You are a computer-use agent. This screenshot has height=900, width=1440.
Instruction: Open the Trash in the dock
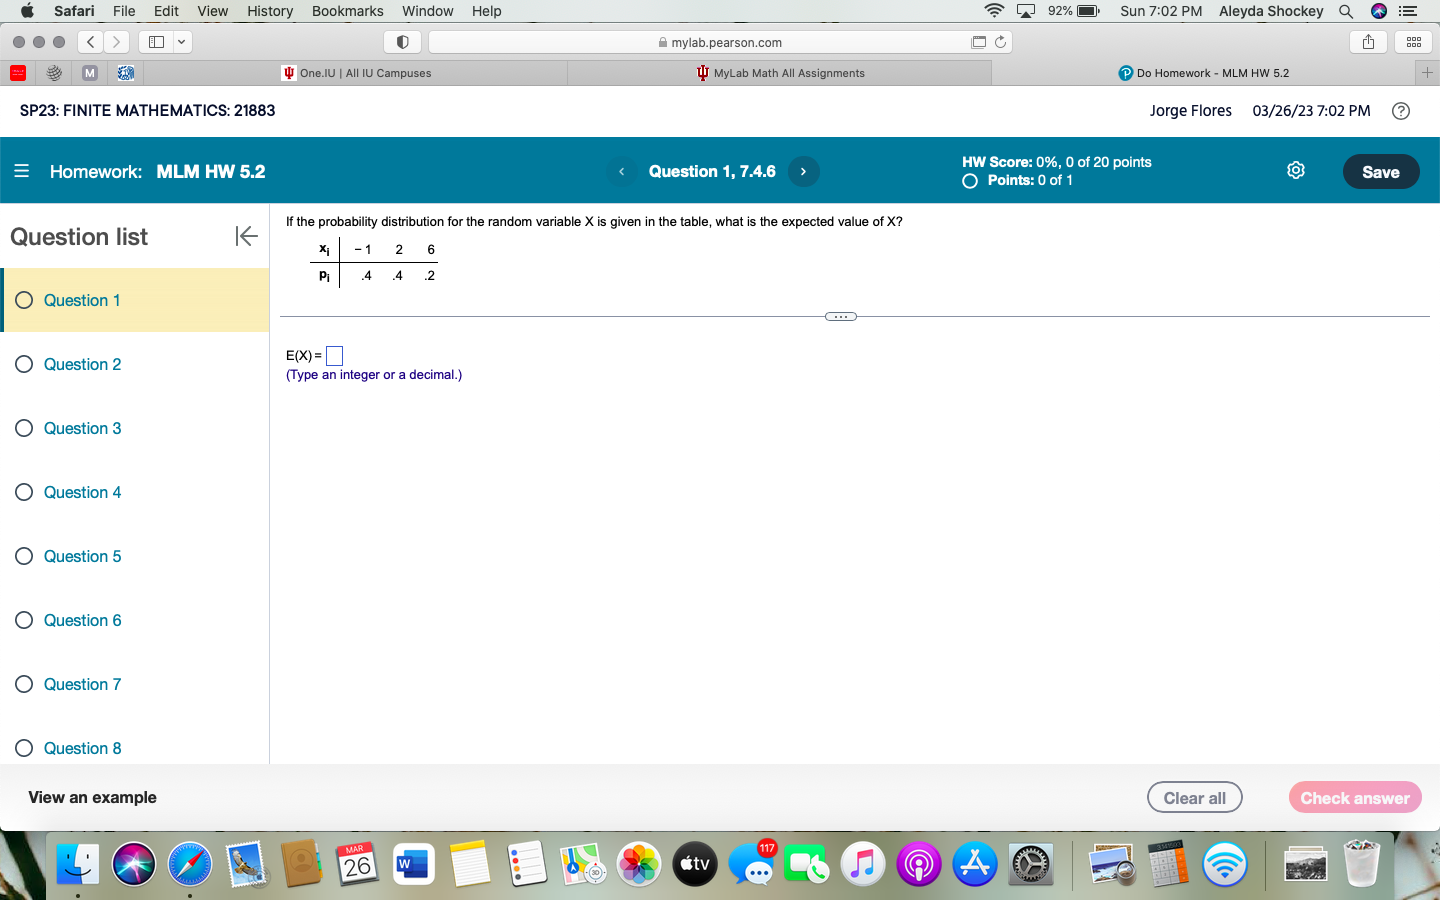click(1361, 863)
